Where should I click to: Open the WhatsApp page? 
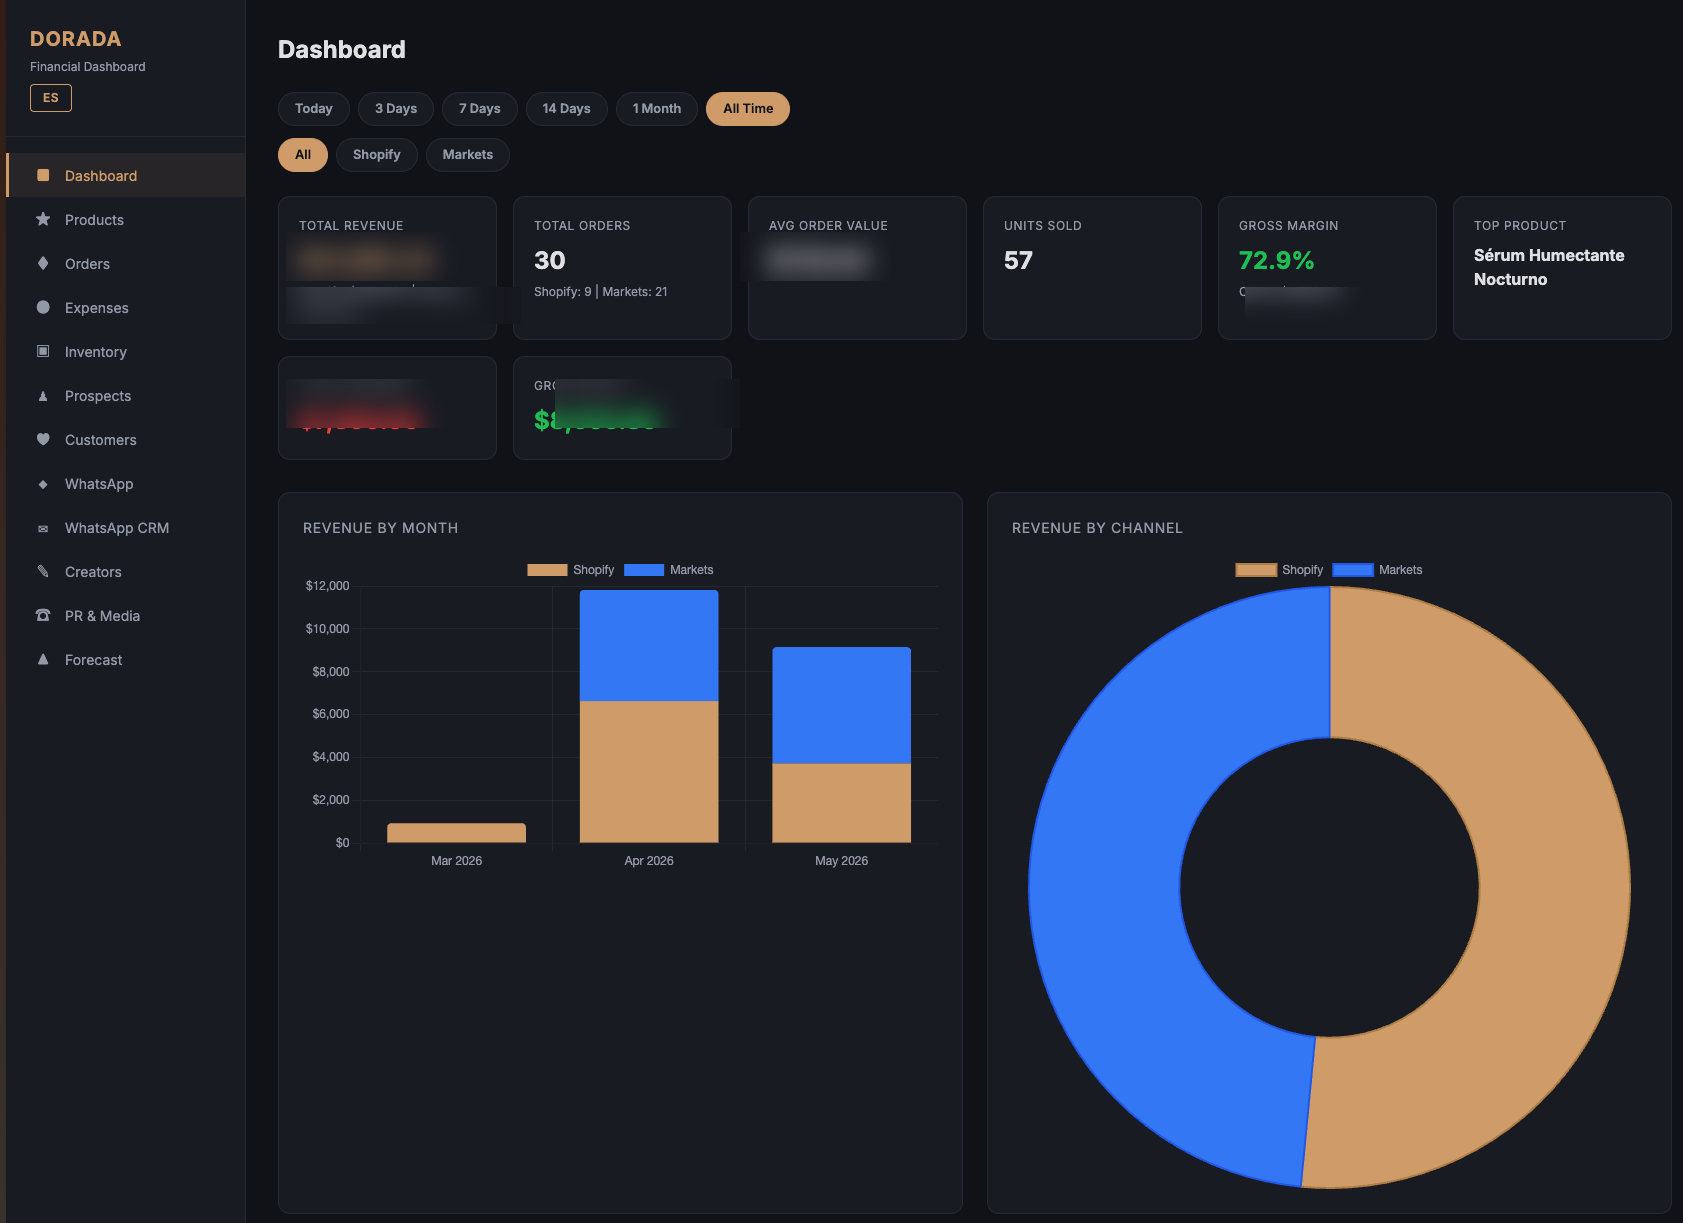pos(126,484)
